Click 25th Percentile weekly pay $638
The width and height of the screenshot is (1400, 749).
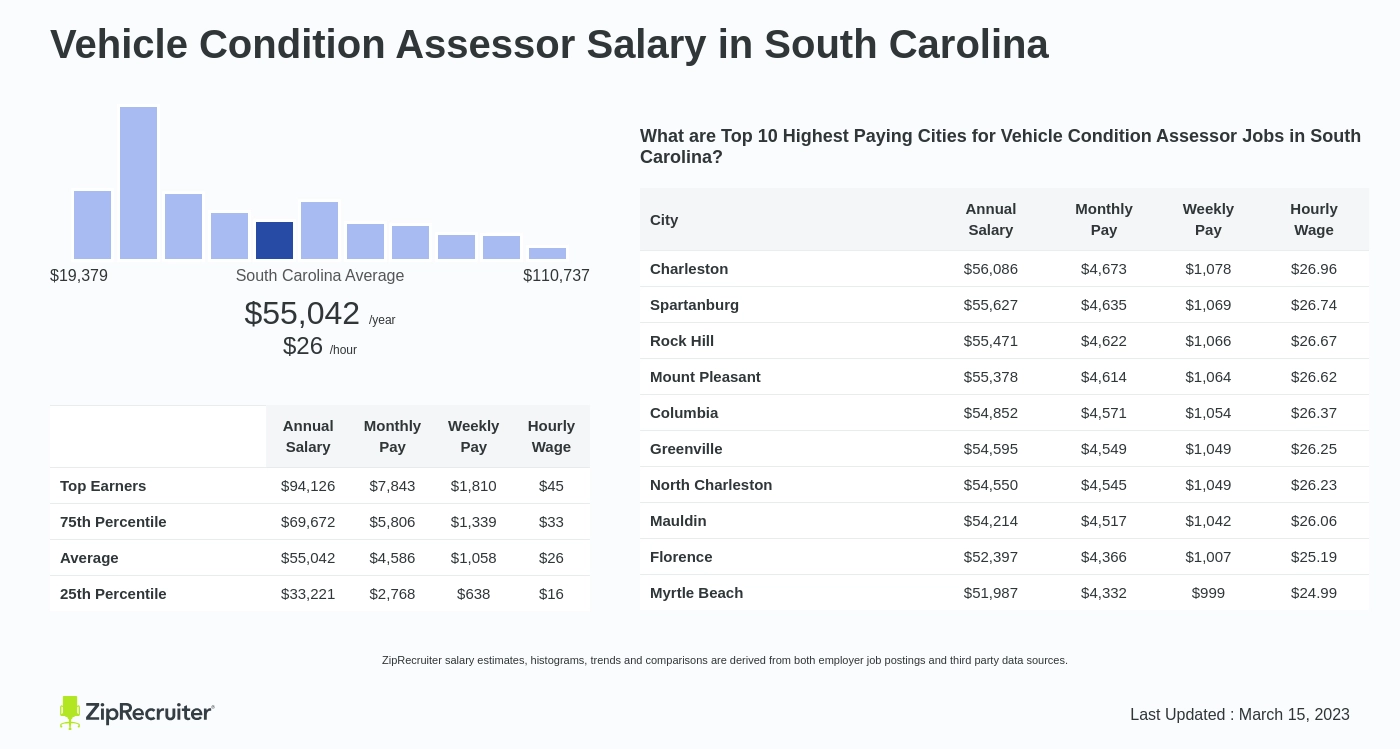click(x=473, y=594)
